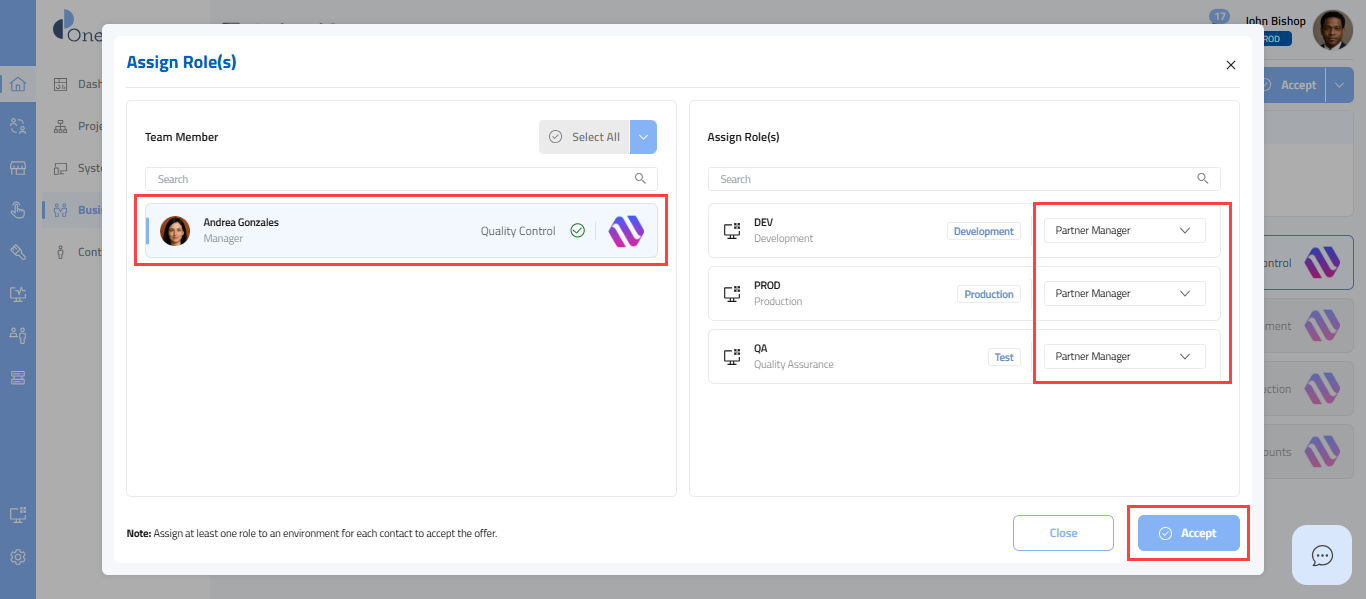Dismiss dialog with the X button
The height and width of the screenshot is (599, 1366).
[x=1230, y=65]
